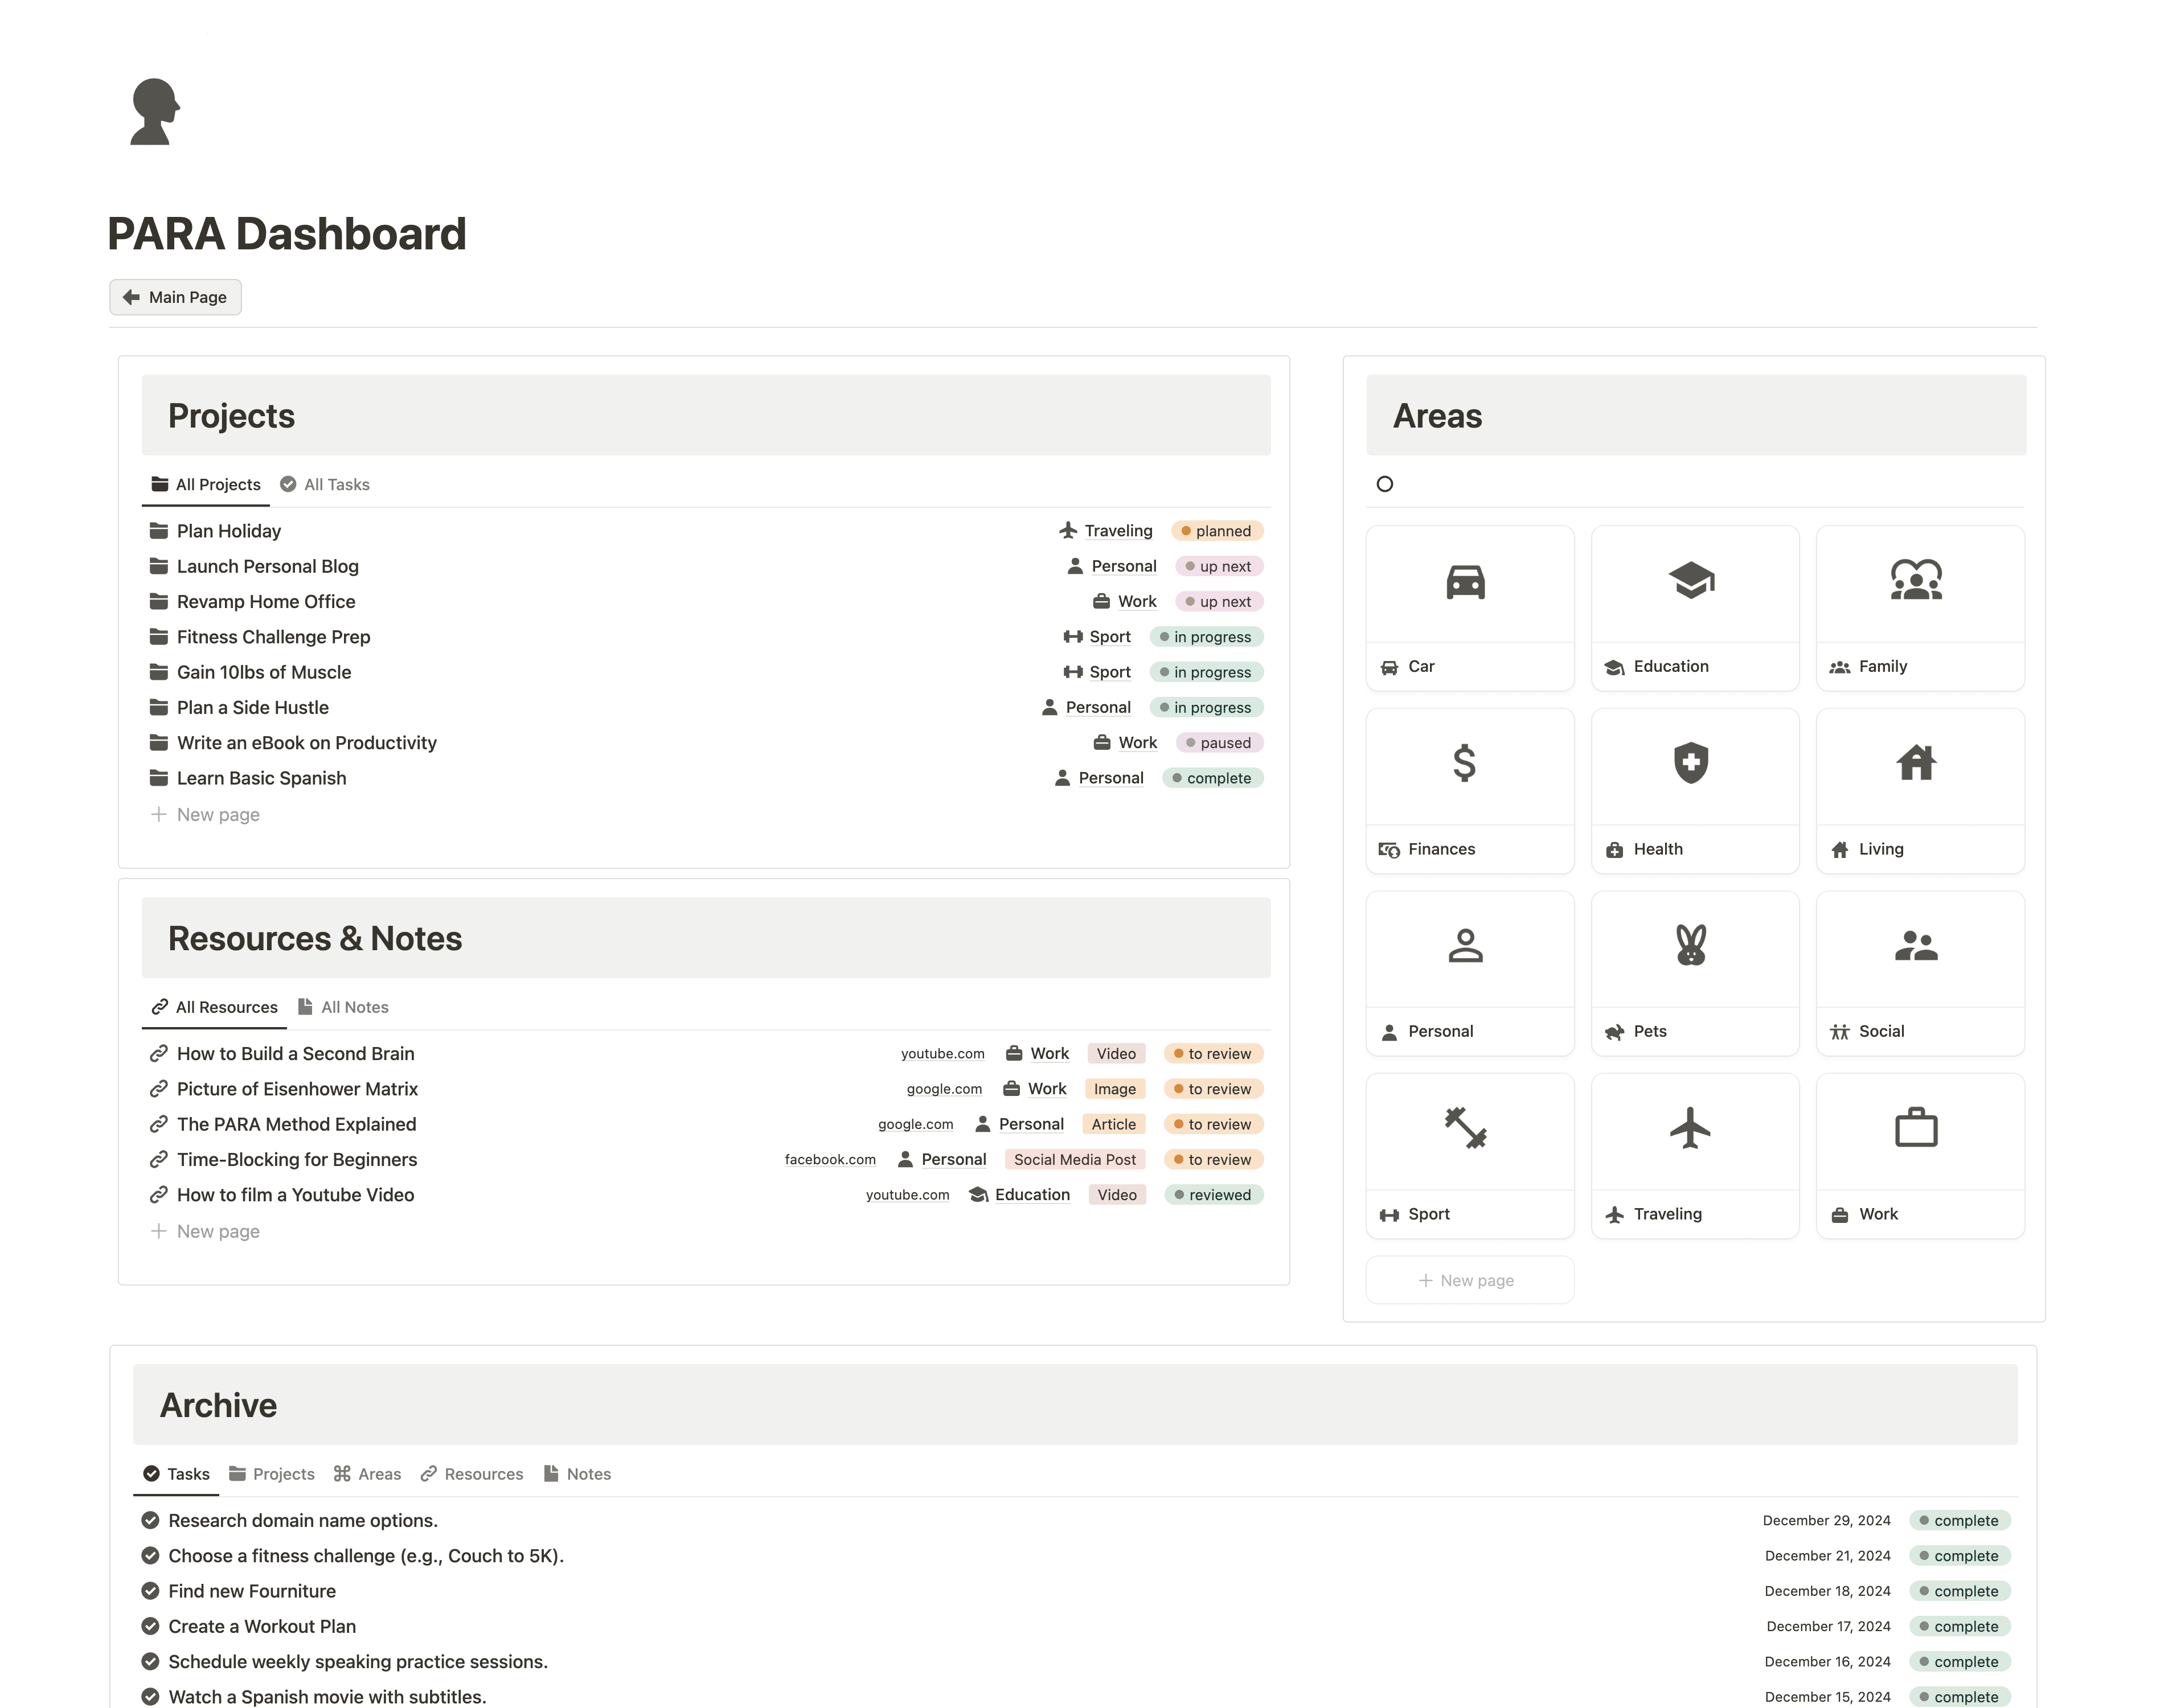Image resolution: width=2164 pixels, height=1708 pixels.
Task: Click the circle view icon under Areas
Action: (1385, 484)
